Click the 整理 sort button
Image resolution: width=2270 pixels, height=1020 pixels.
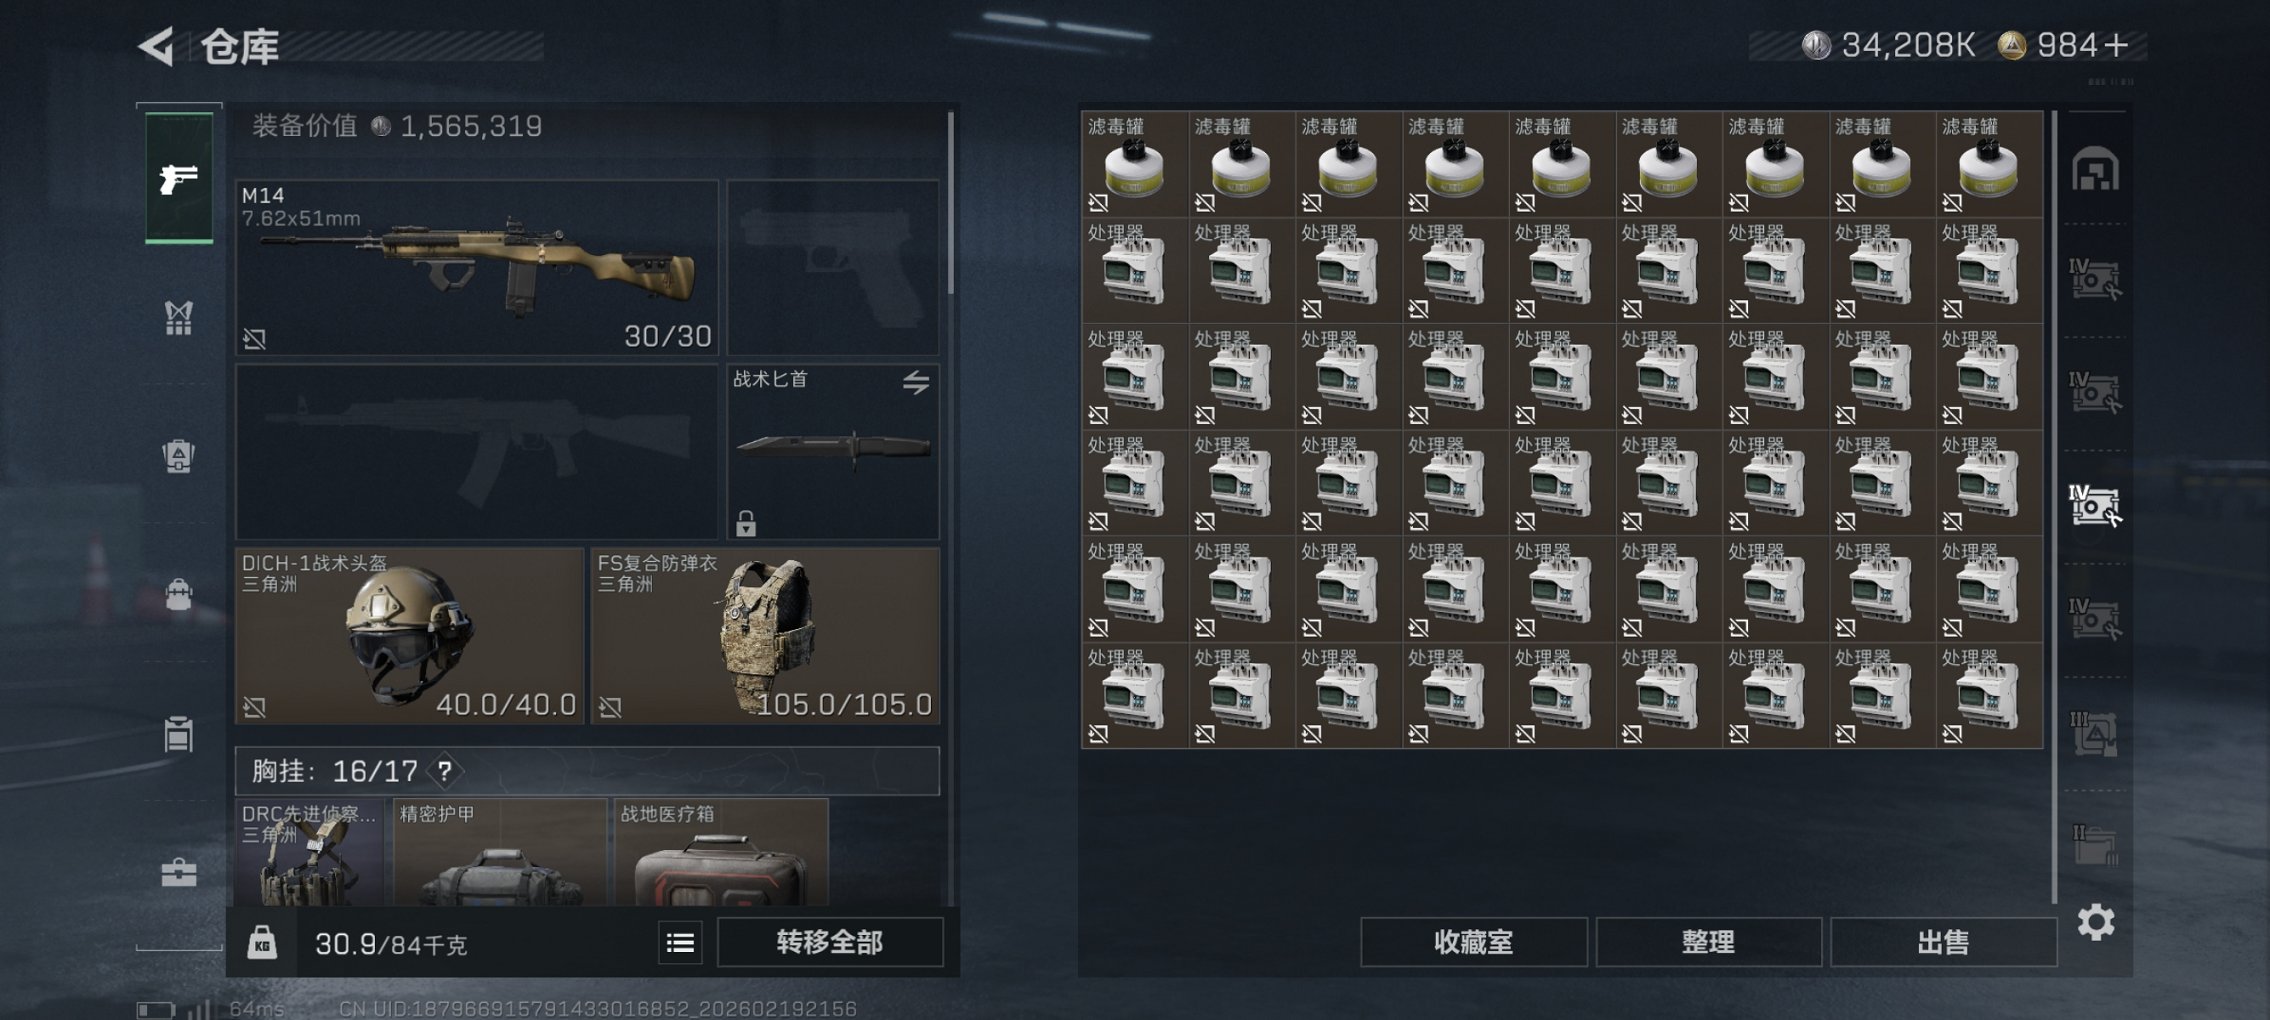tap(1708, 942)
